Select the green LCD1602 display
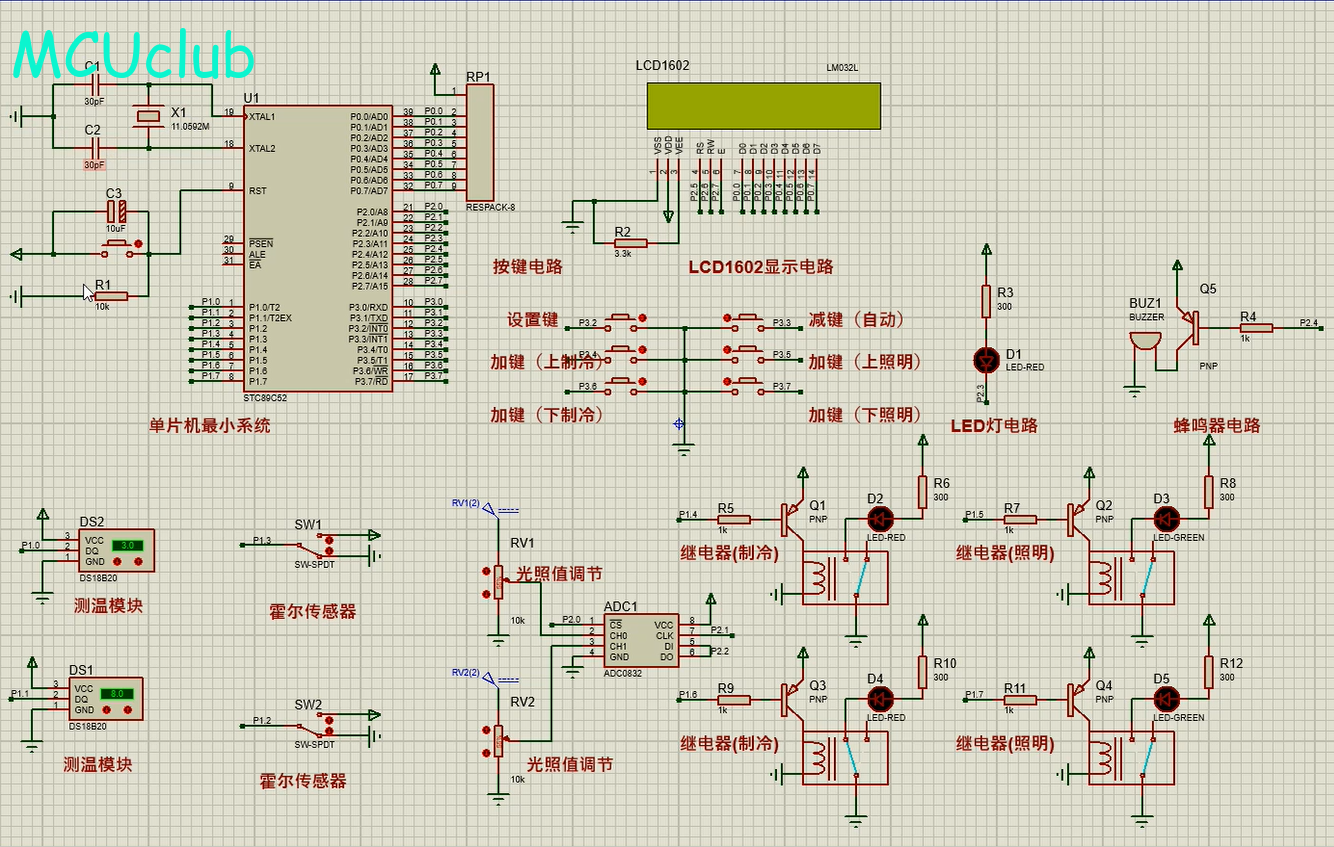 [x=763, y=105]
